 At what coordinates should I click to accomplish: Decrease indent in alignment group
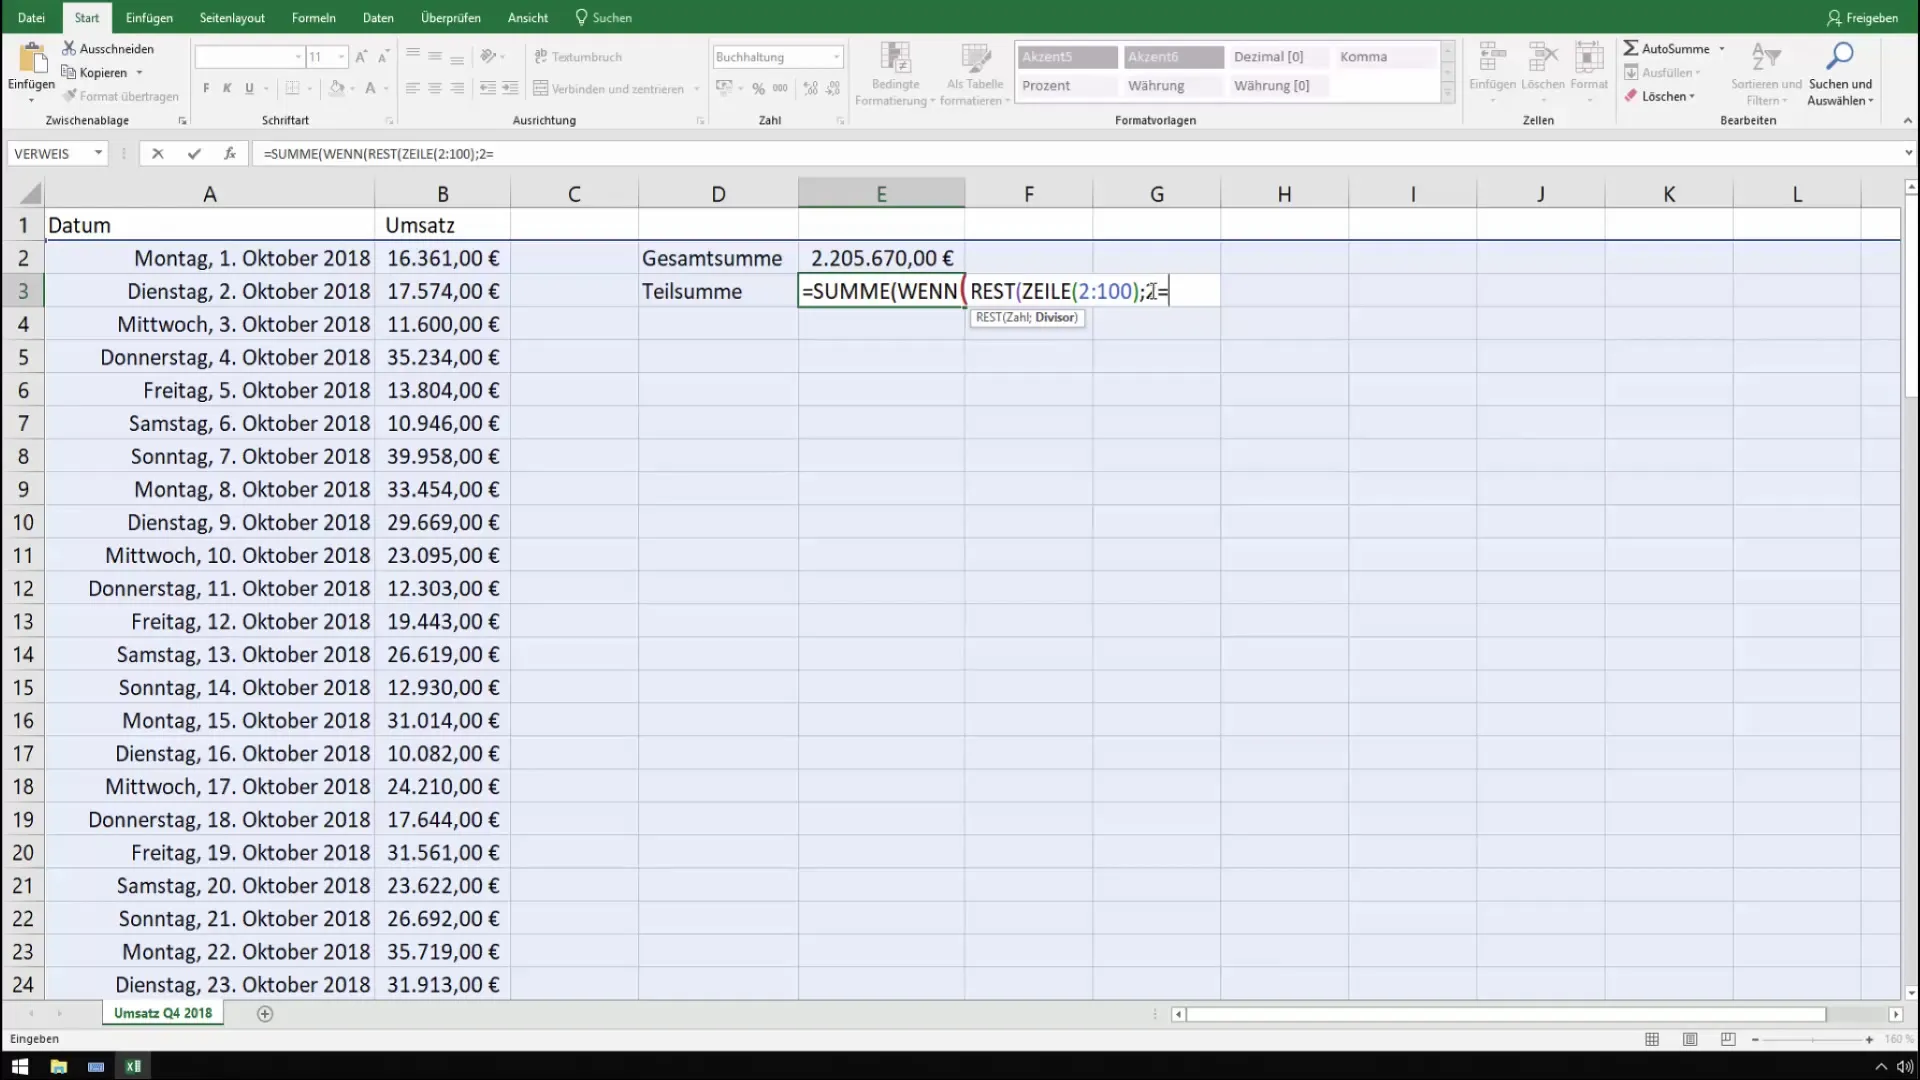[x=488, y=88]
